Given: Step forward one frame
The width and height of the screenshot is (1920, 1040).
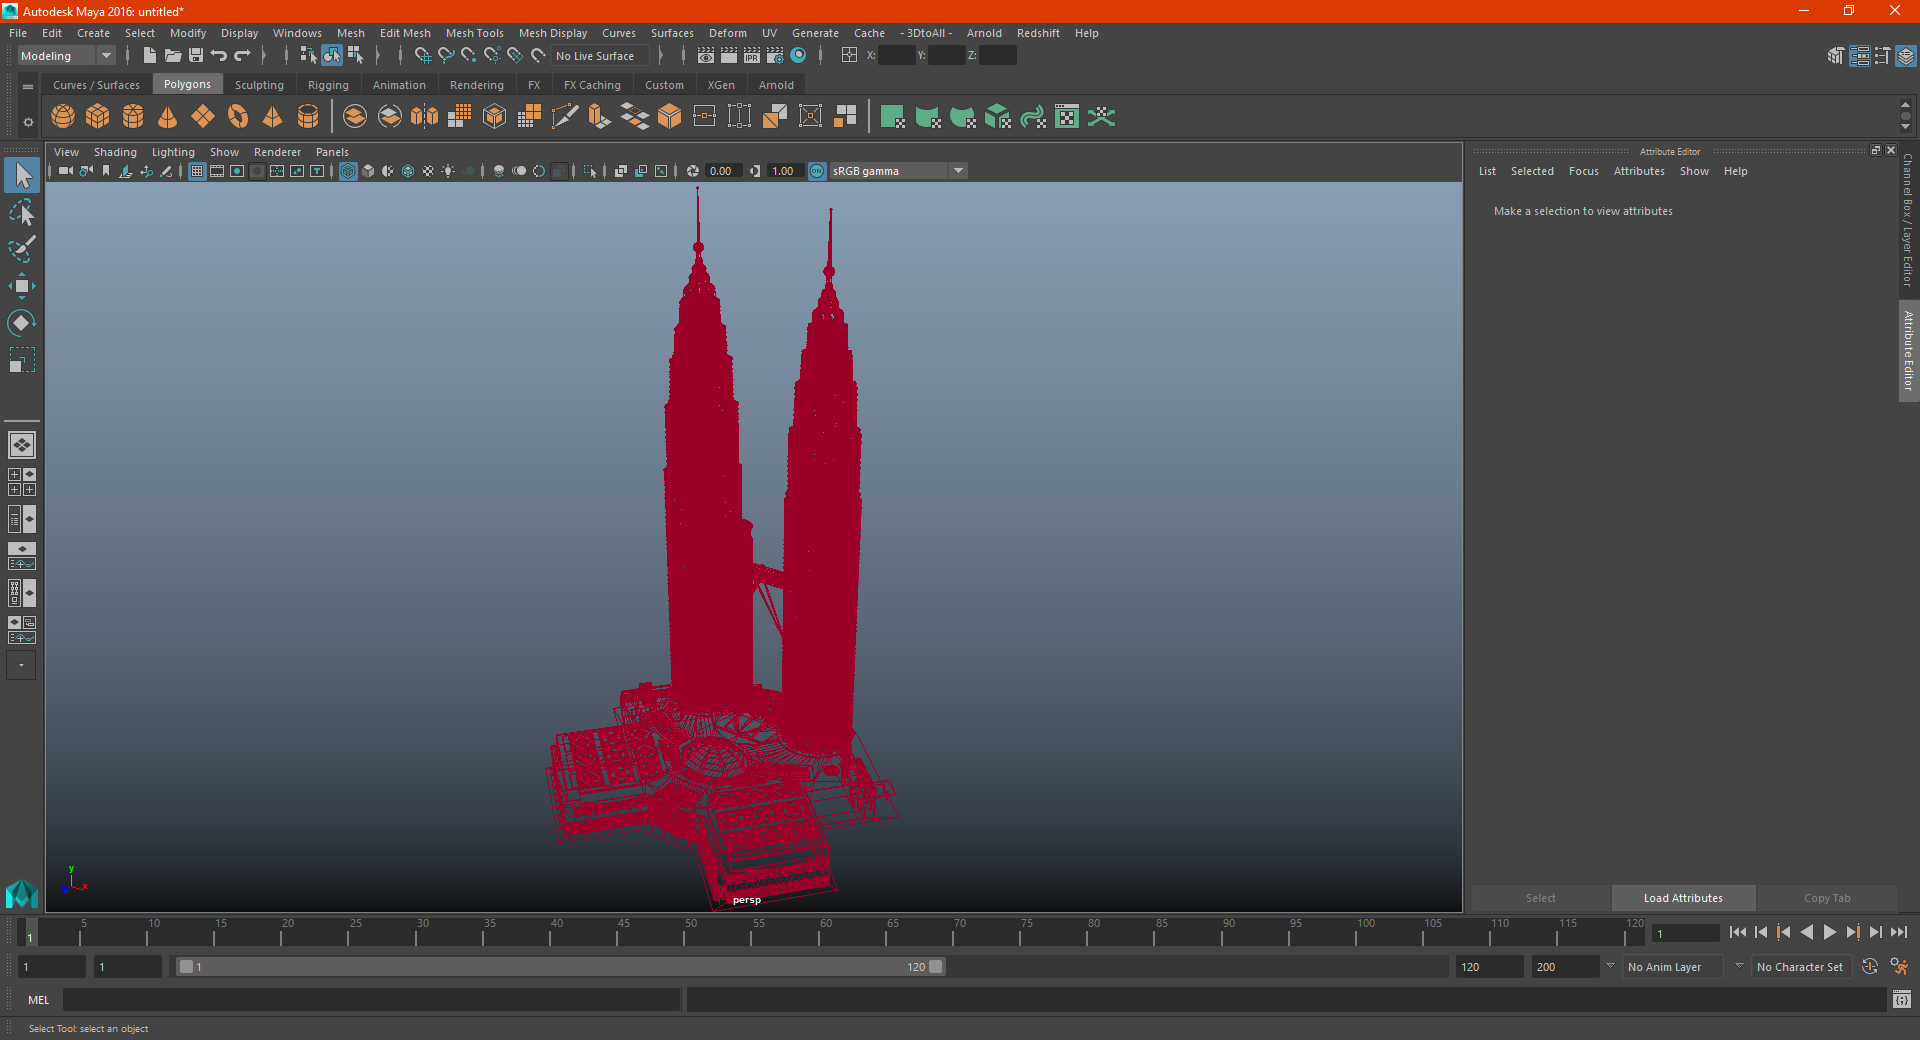Looking at the screenshot, I should coord(1876,932).
